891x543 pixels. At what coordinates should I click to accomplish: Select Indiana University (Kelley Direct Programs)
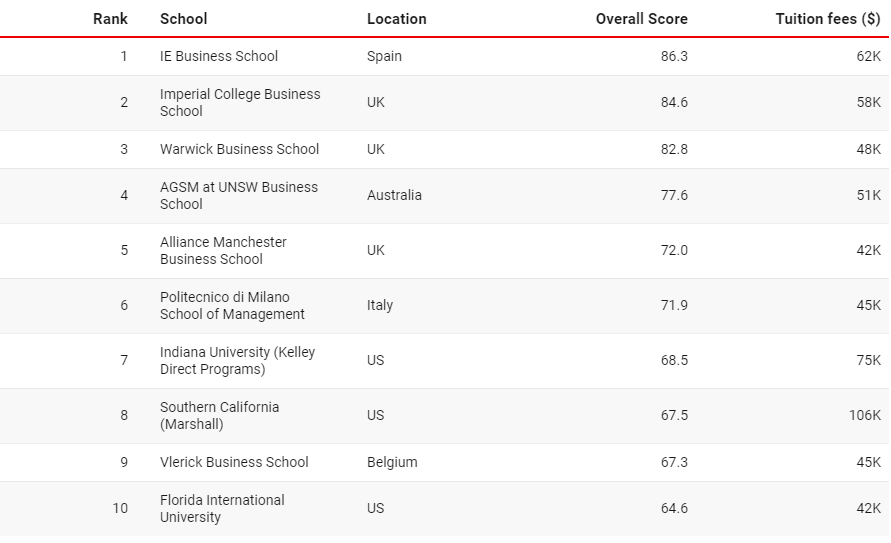tap(238, 361)
